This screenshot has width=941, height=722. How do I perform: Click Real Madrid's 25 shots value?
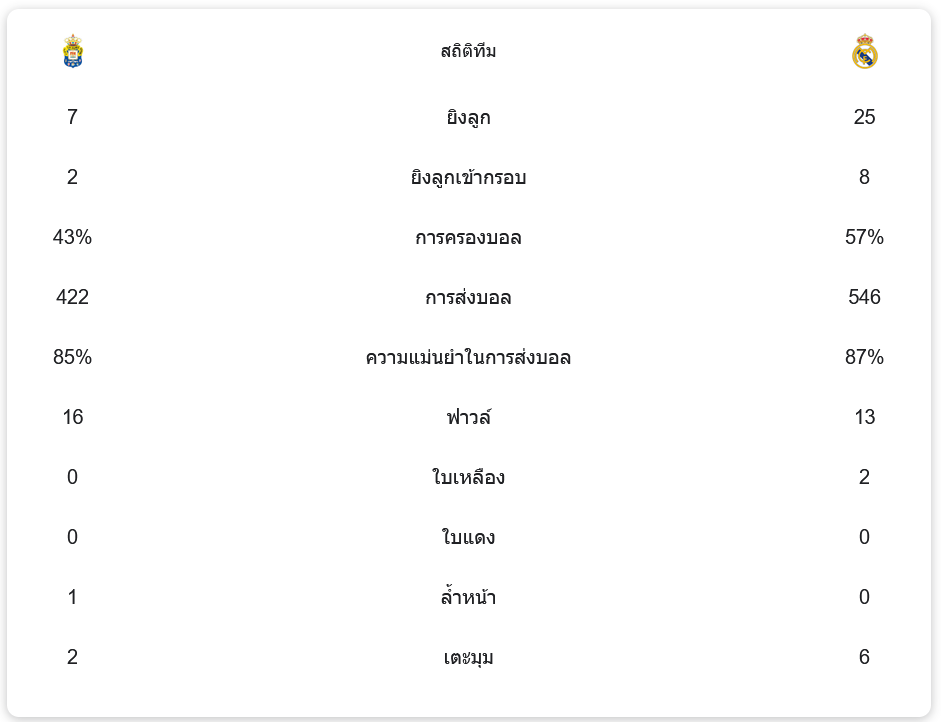pos(864,116)
